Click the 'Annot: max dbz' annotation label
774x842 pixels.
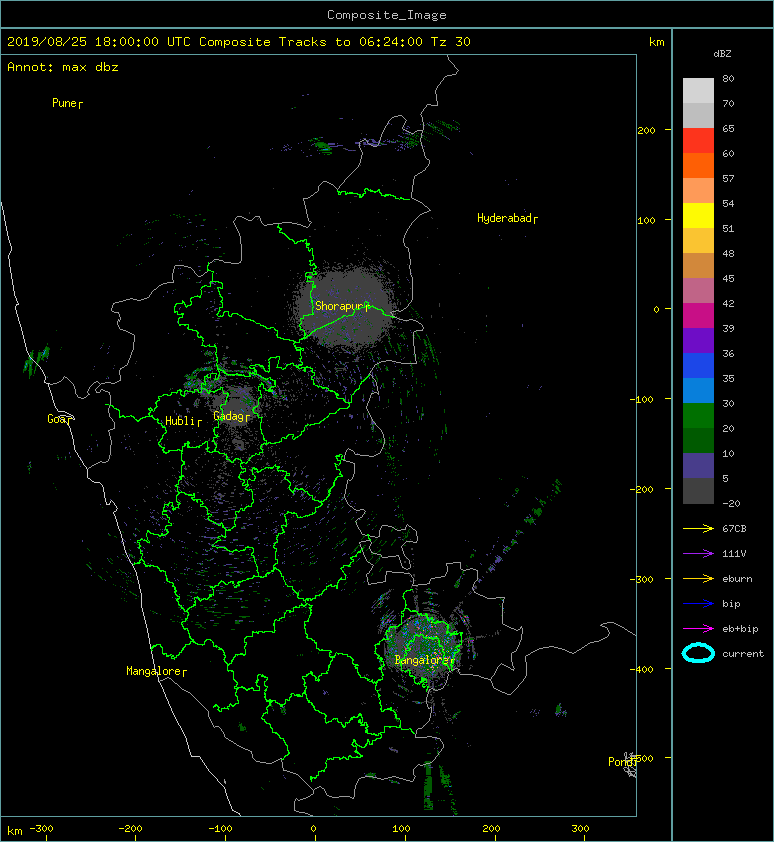point(63,67)
